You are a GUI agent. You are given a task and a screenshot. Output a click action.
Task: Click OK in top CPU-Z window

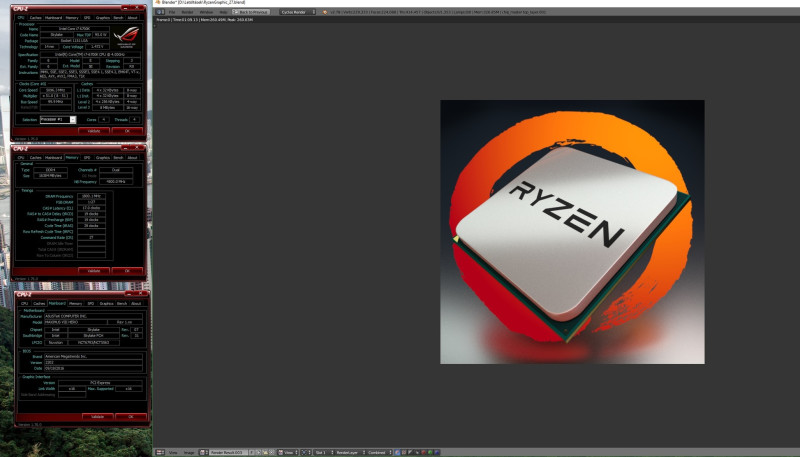(128, 131)
